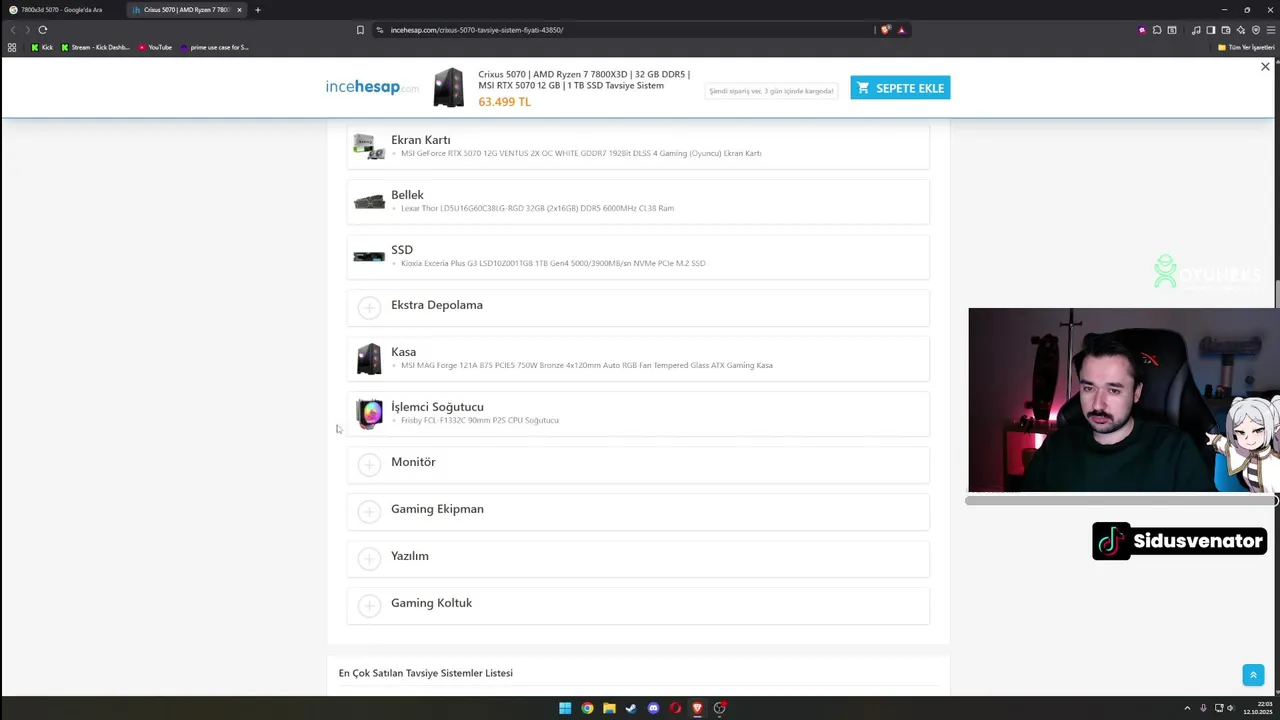Open Google Chrome from the taskbar
This screenshot has width=1280, height=720.
tap(587, 708)
